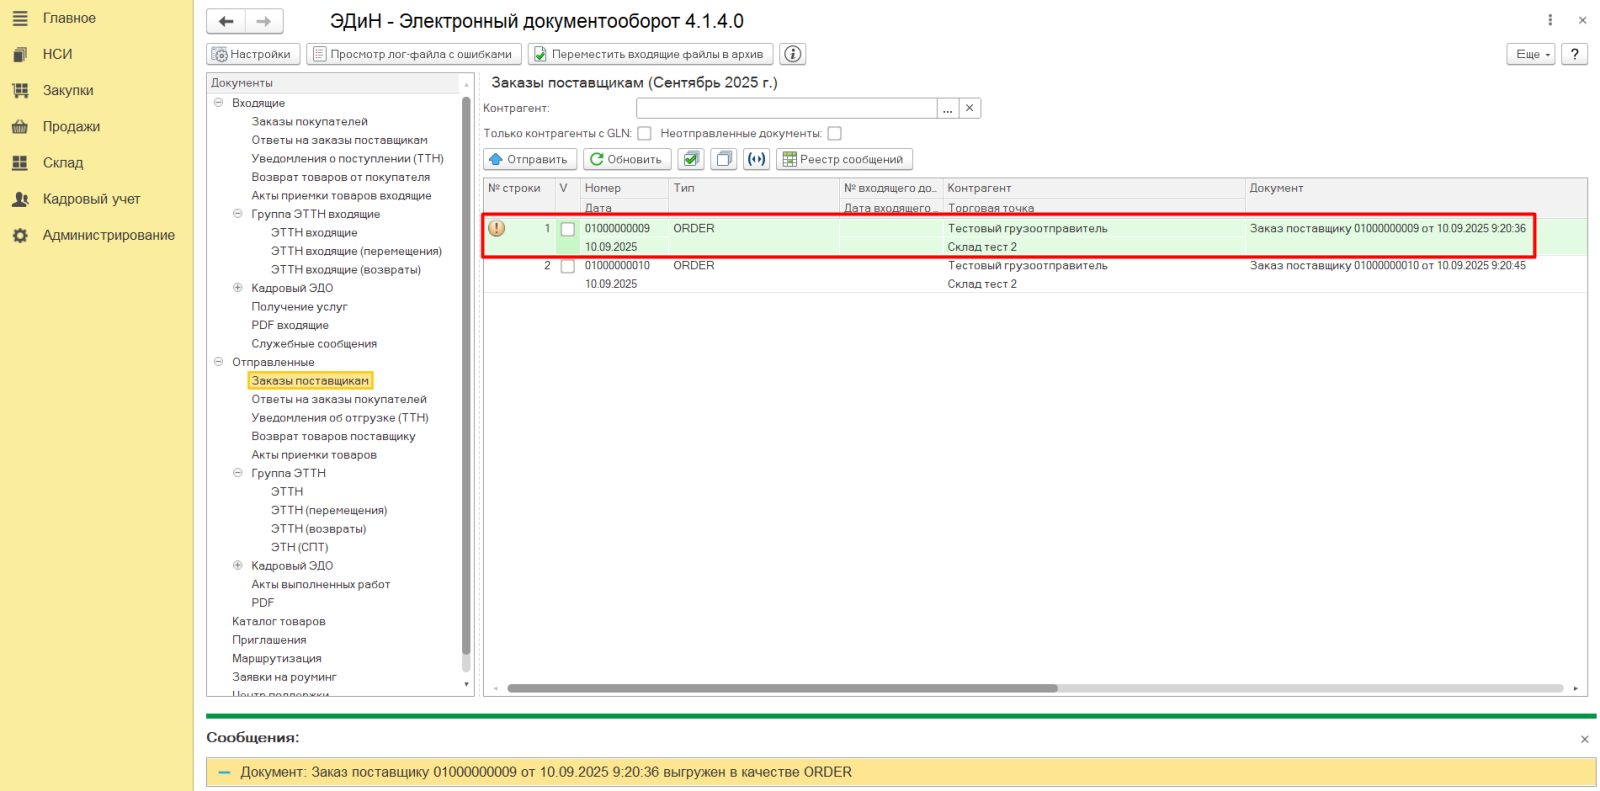1600x791 pixels.
Task: Enable 'Только контрагенты с GLN' checkbox
Action: pos(644,133)
